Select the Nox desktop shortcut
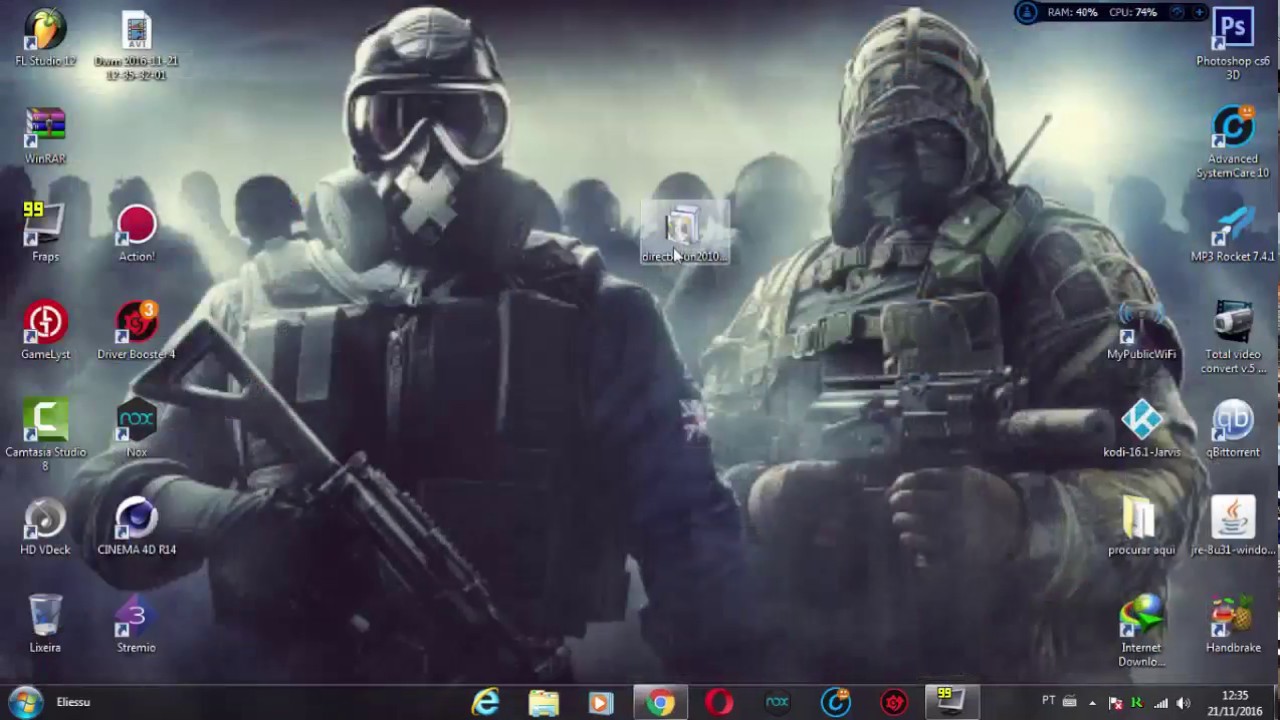This screenshot has width=1280, height=720. tap(137, 428)
